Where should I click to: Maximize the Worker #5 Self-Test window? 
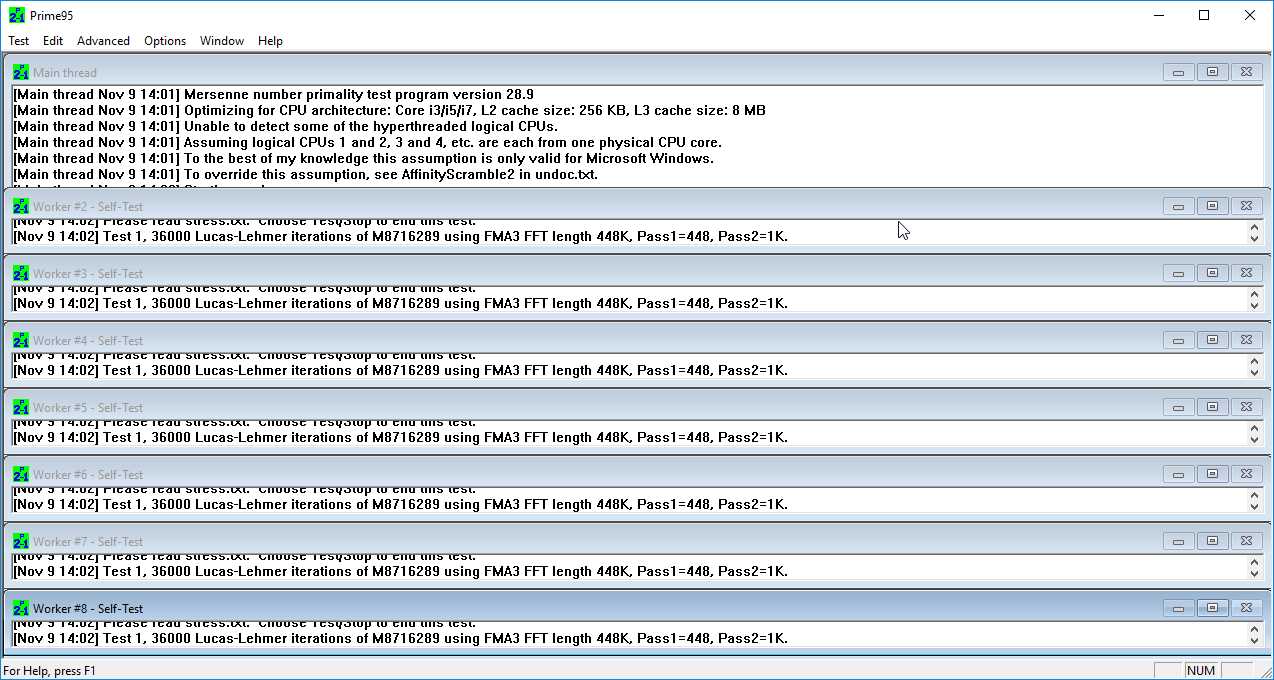1212,407
